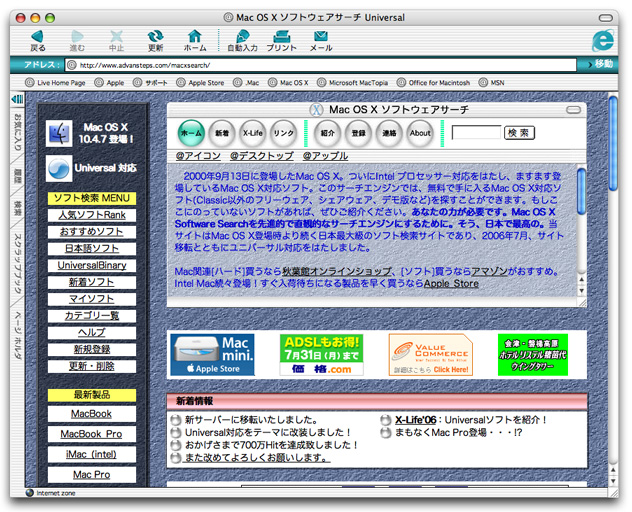This screenshot has height=512, width=632.
Task: Toggle the toolbar with the title bar pill button
Action: point(609,18)
